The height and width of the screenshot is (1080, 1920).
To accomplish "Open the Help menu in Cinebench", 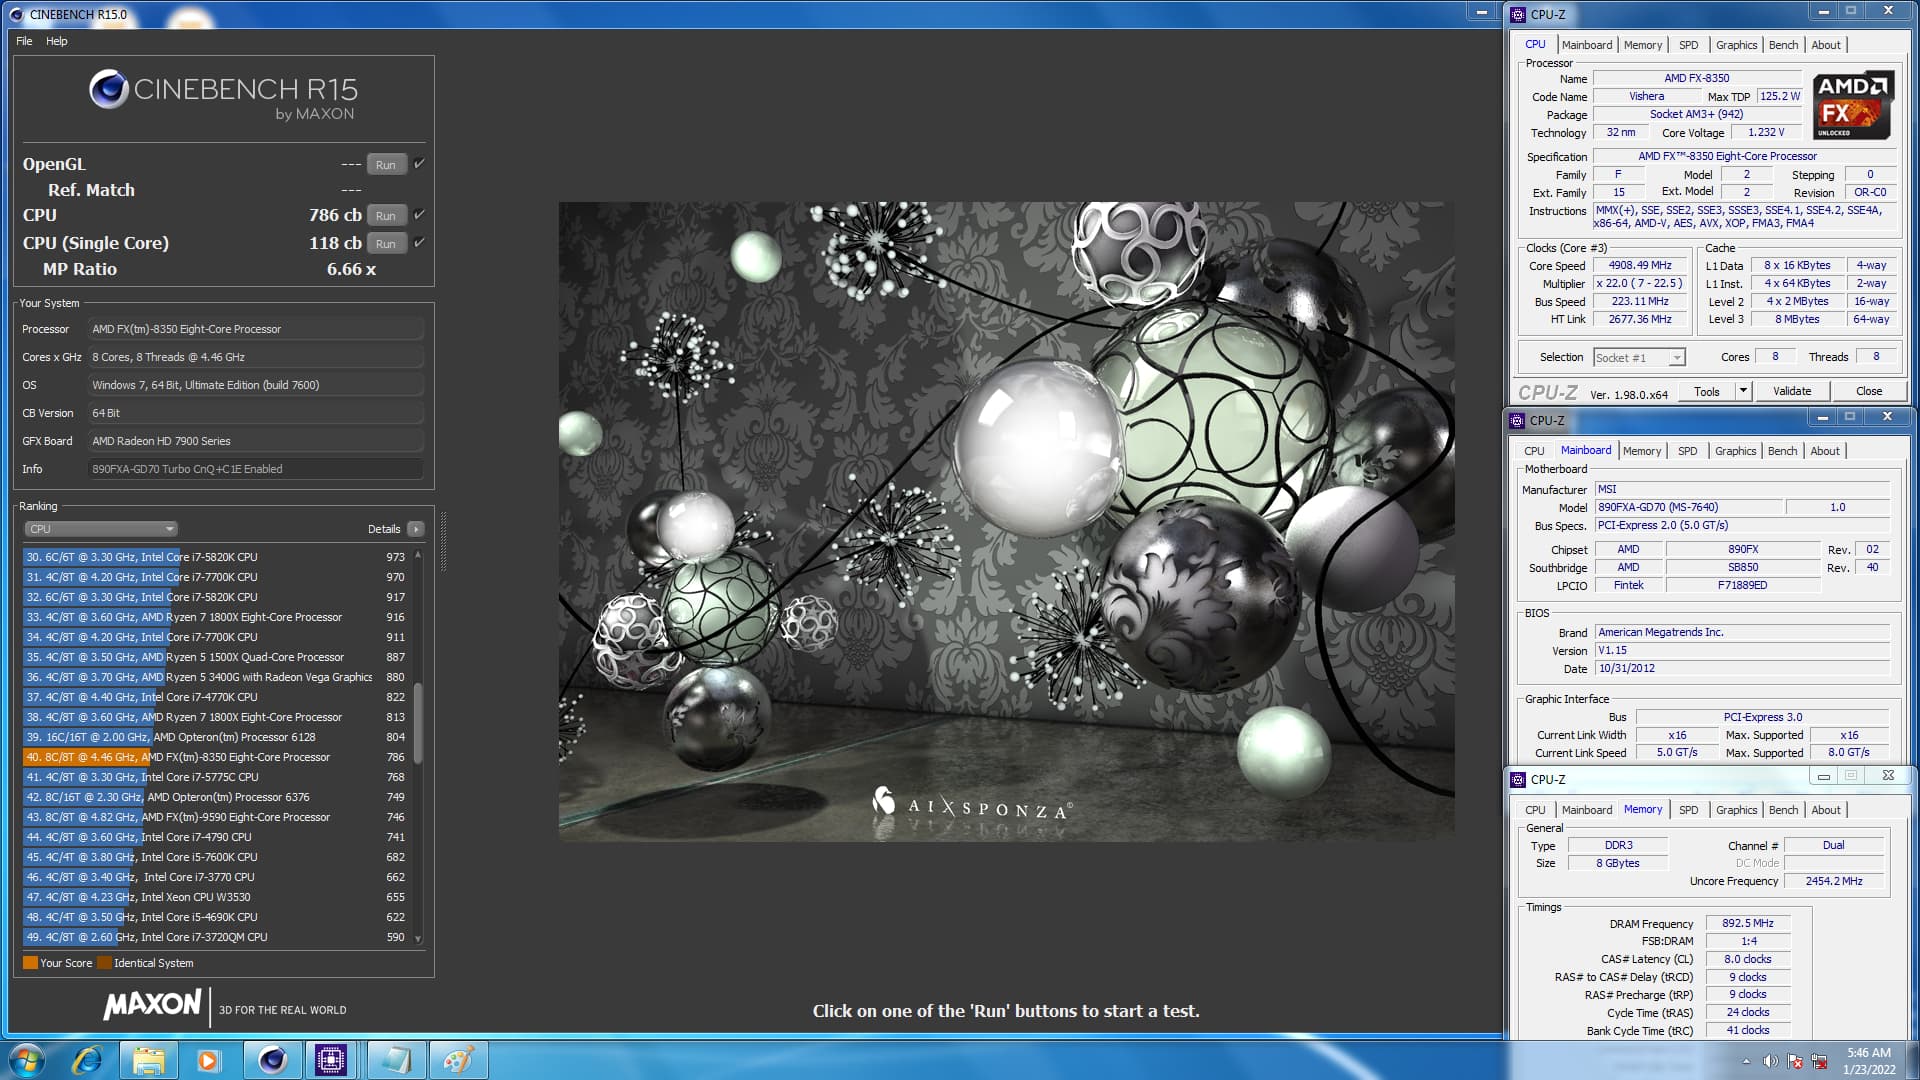I will (x=57, y=41).
